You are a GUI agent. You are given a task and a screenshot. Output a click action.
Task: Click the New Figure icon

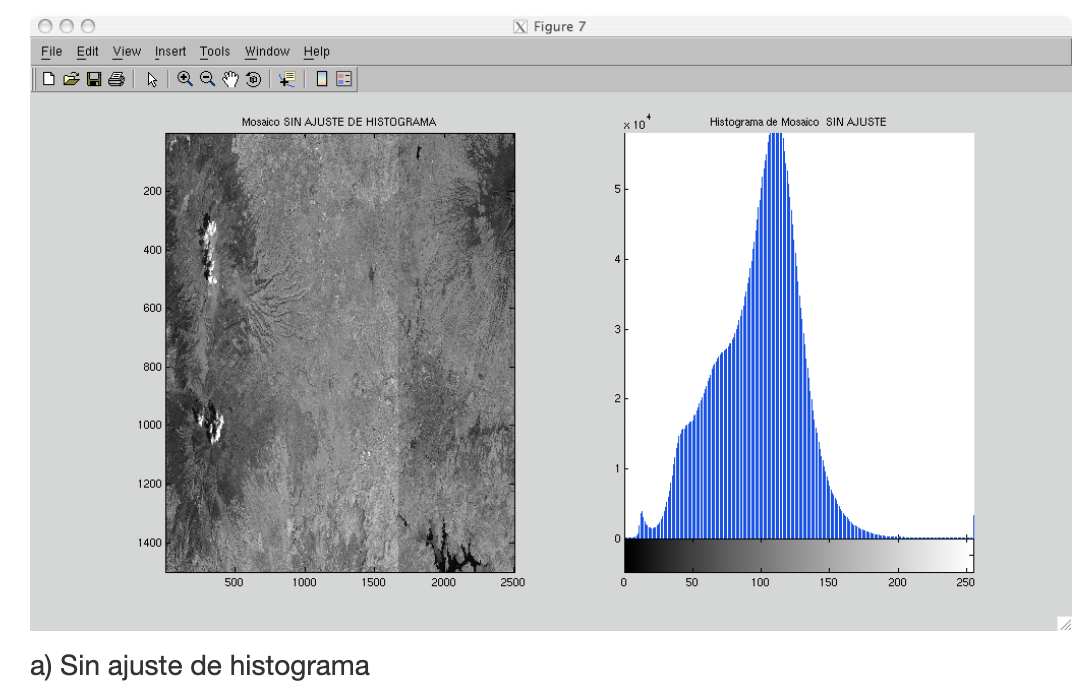(x=49, y=80)
